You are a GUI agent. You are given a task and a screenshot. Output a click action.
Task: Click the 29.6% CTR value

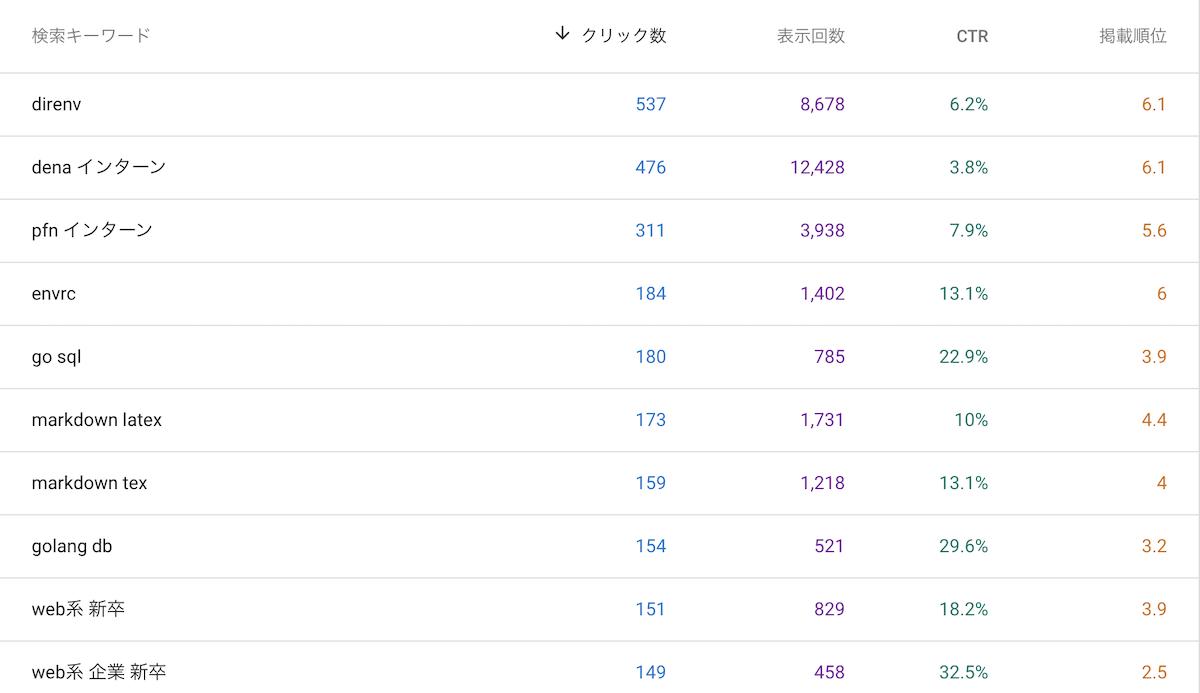(963, 546)
